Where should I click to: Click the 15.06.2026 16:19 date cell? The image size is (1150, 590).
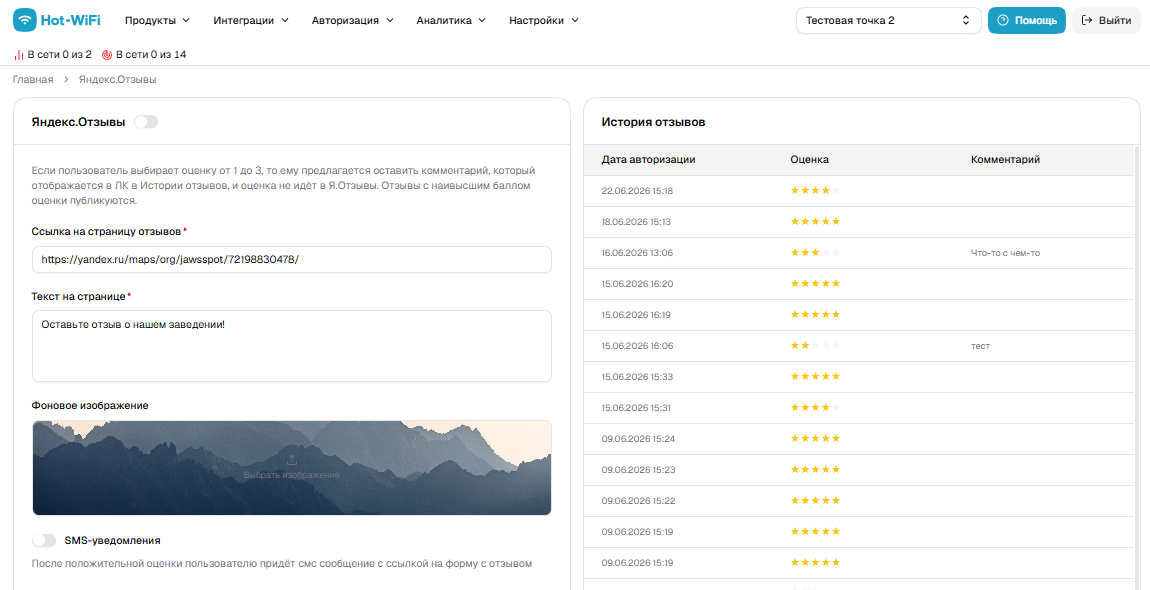click(637, 315)
